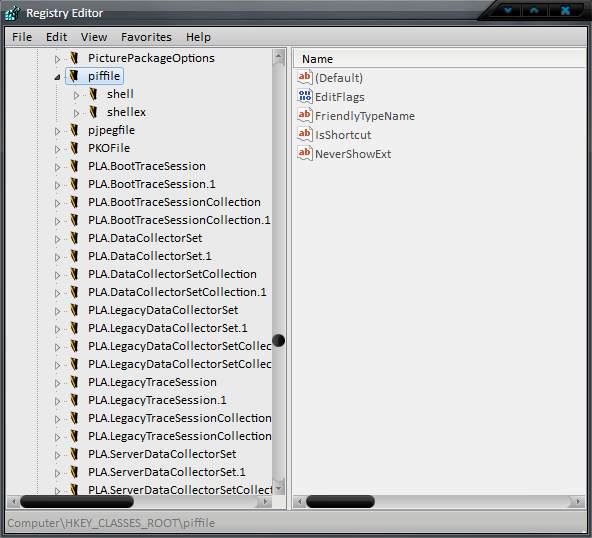Select the FriendlyTypeName value
The height and width of the screenshot is (538, 592).
click(x=365, y=116)
